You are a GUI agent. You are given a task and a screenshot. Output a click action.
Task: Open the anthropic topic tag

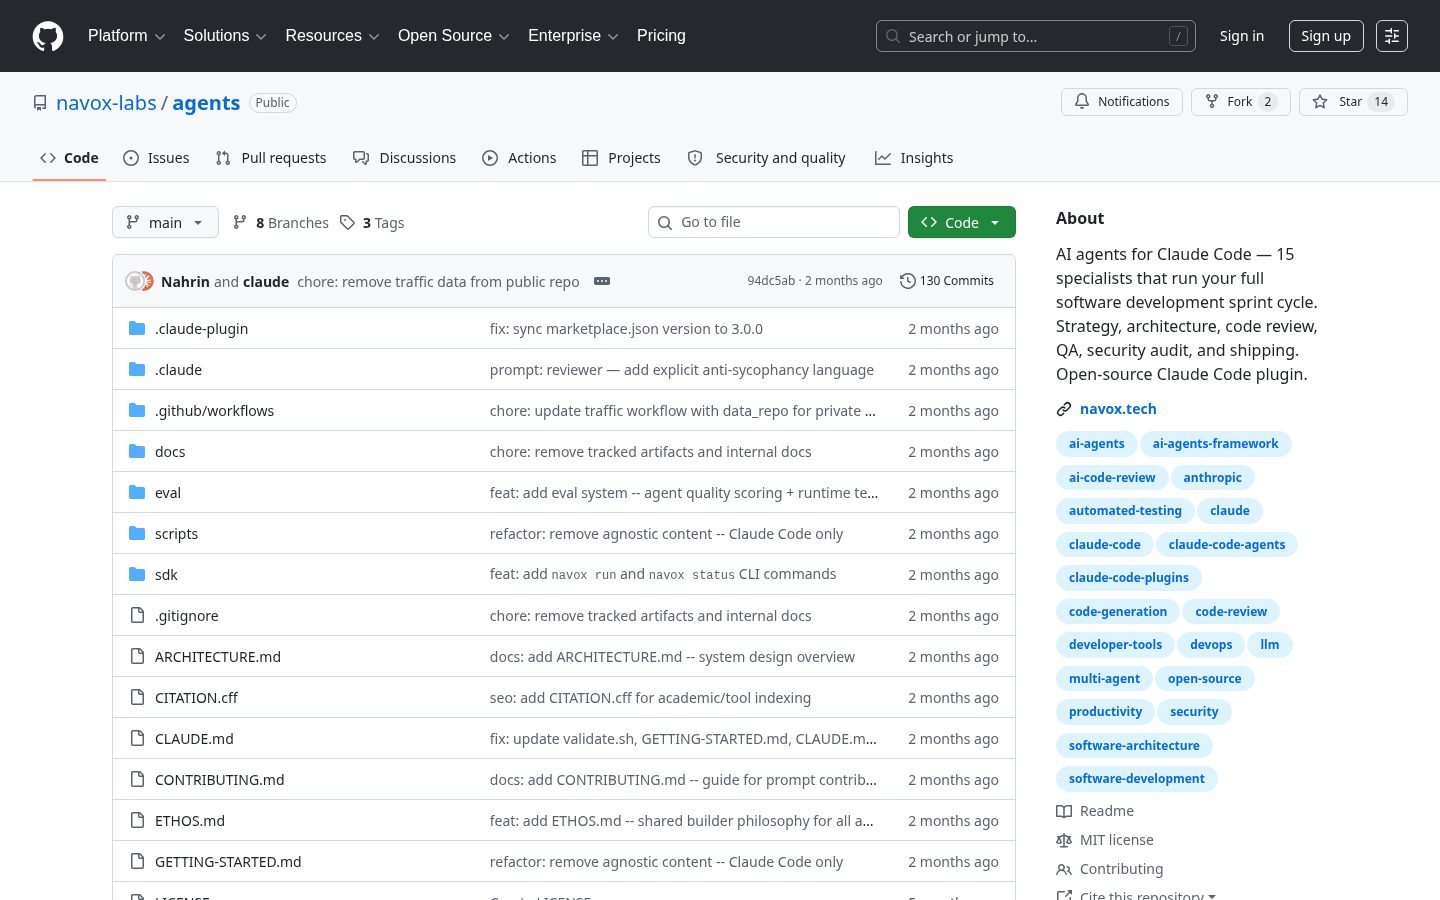tap(1212, 478)
